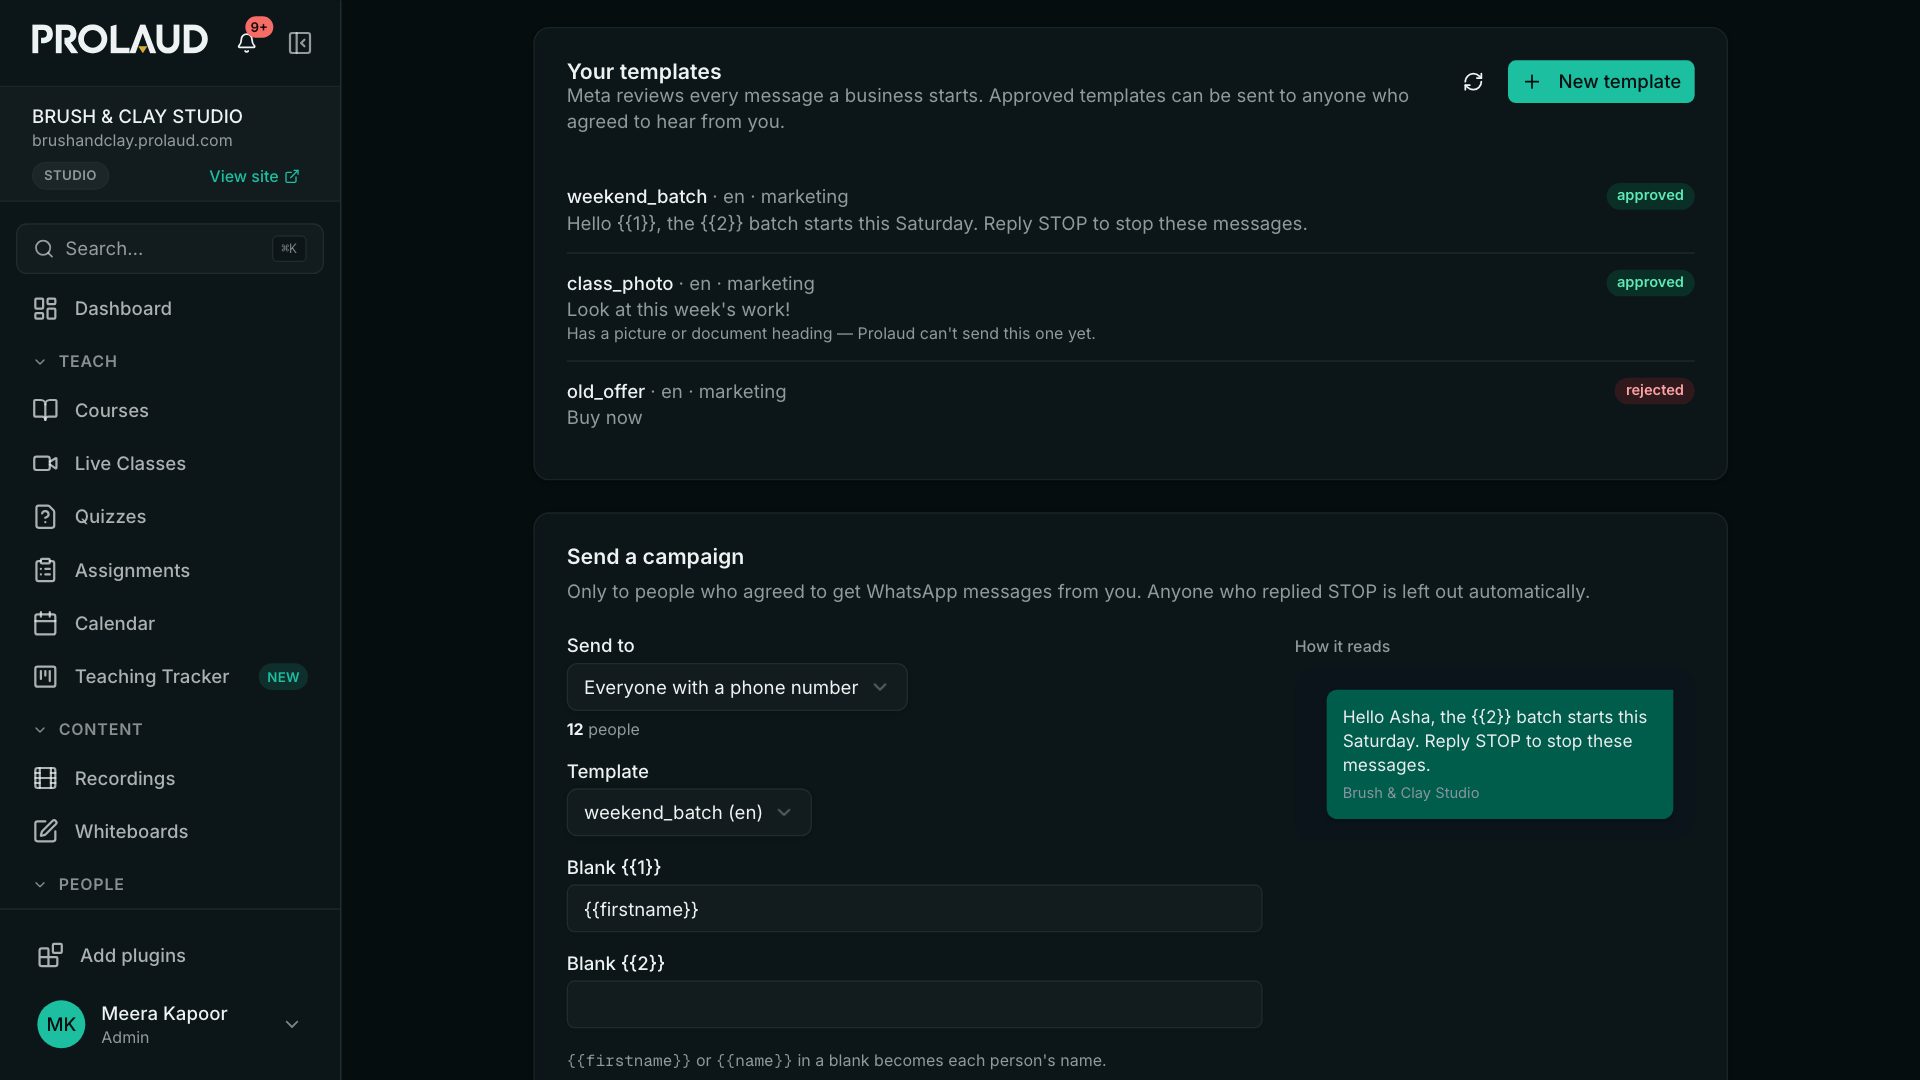Screen dimensions: 1920x1080
Task: Click the STUDIO plan badge
Action: tap(70, 175)
